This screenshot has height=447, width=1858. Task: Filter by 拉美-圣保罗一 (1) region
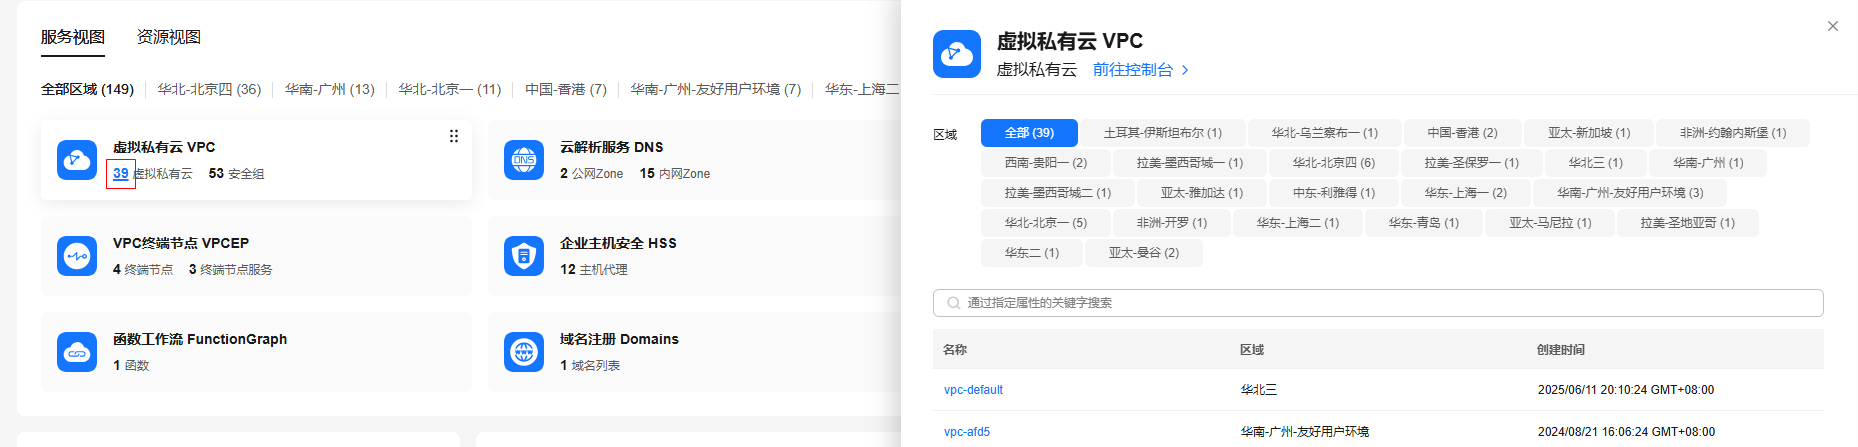(1472, 163)
